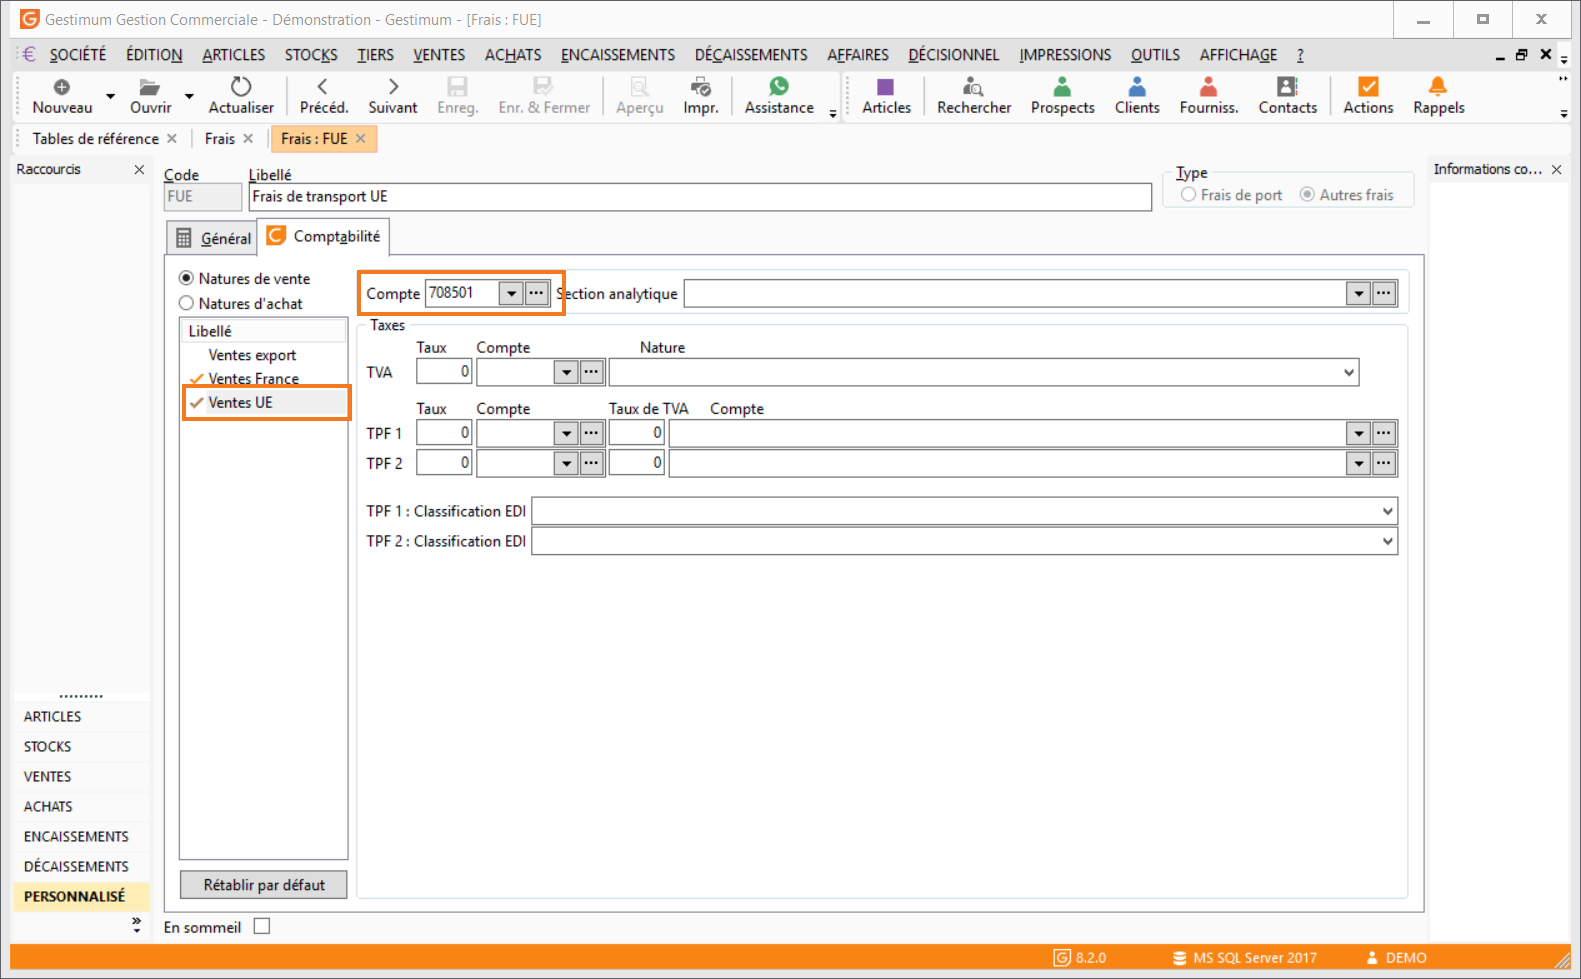This screenshot has height=979, width=1581.
Task: Close the Raccourcis panel
Action: pyautogui.click(x=139, y=170)
